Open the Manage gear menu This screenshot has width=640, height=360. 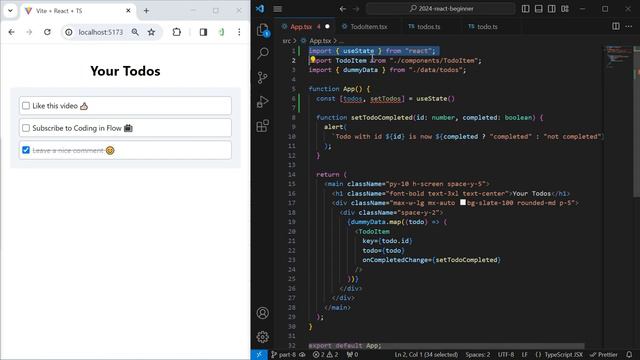pos(263,337)
